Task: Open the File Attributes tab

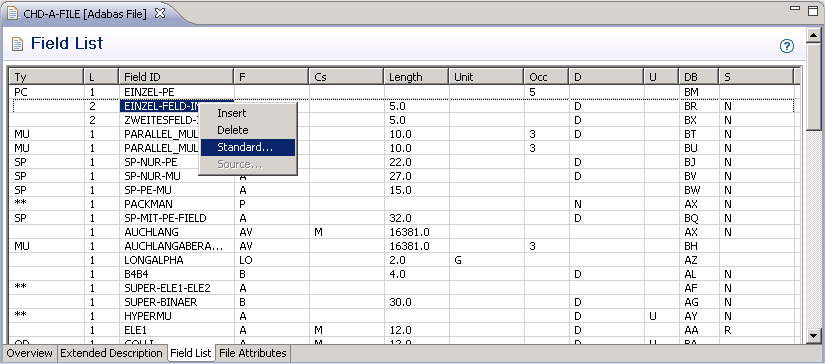Action: (x=253, y=353)
